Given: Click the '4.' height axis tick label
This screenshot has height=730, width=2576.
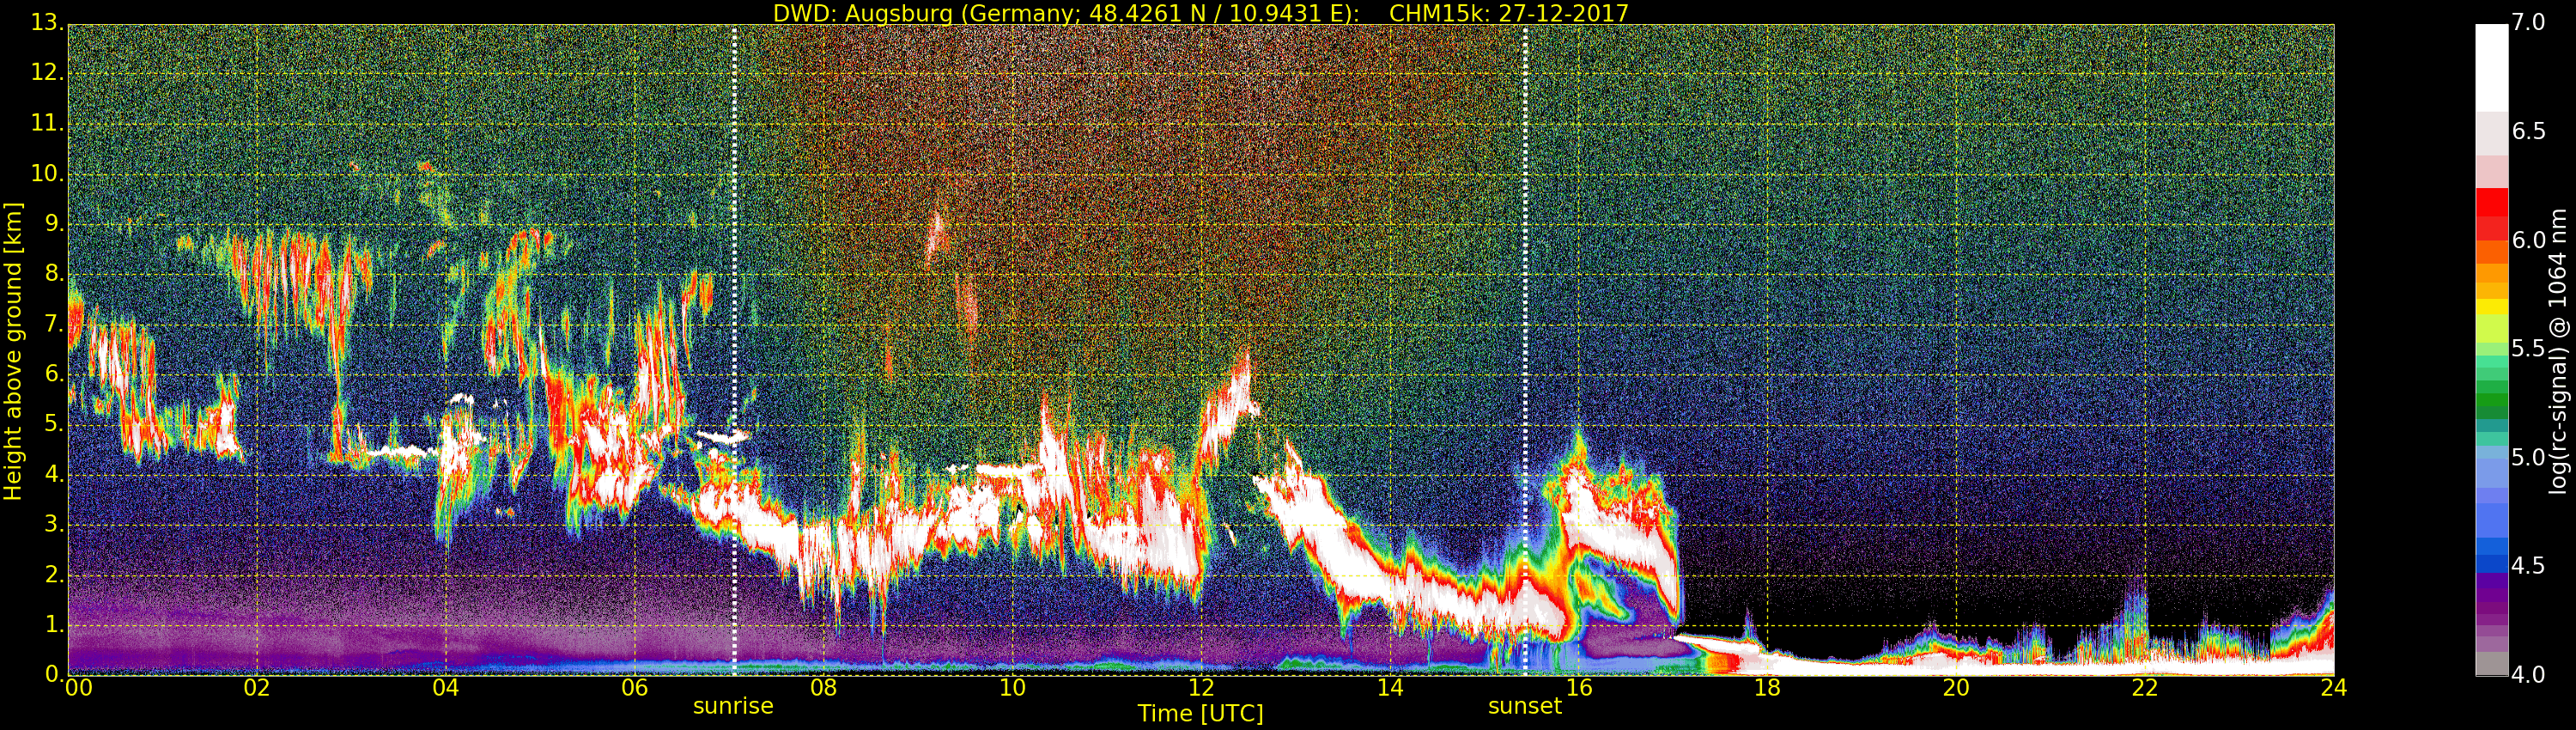Looking at the screenshot, I should pyautogui.click(x=54, y=474).
